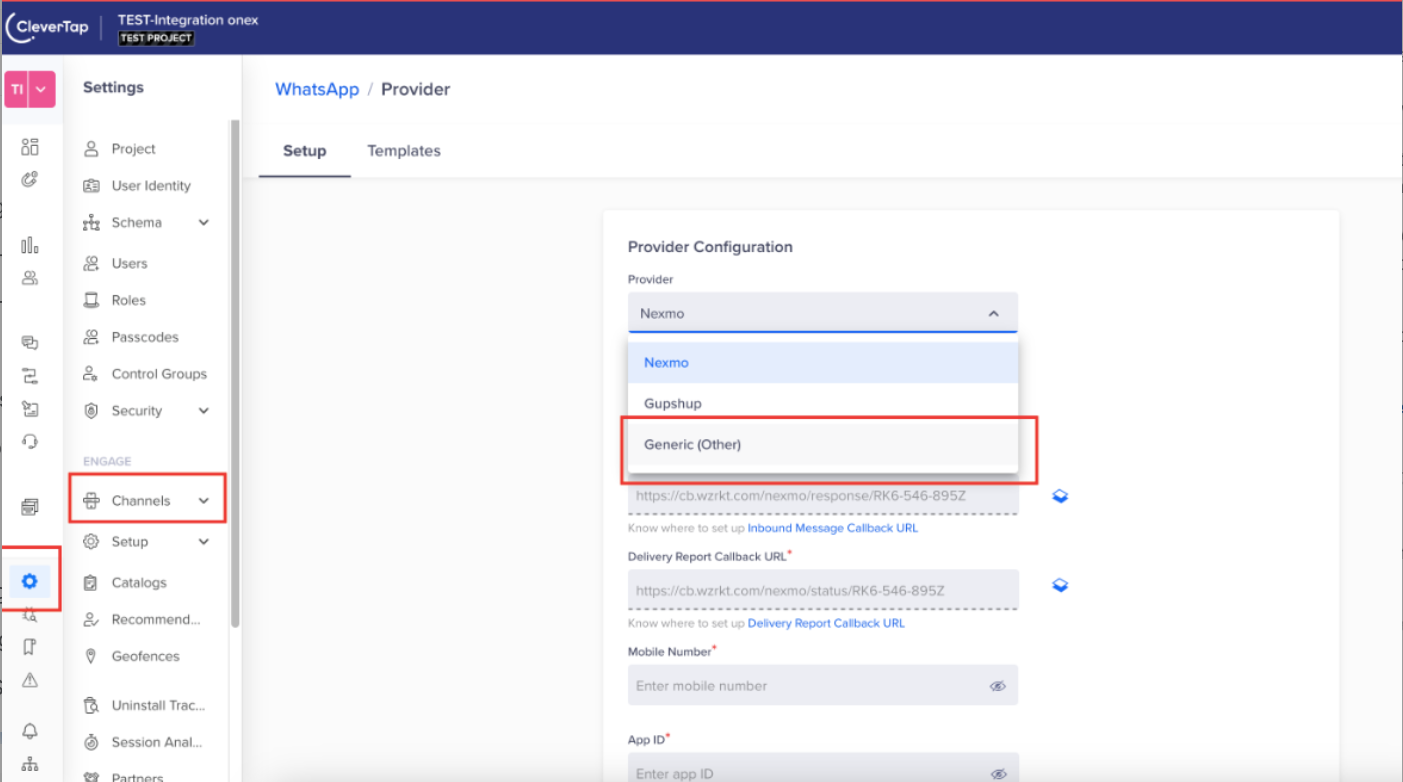Viewport: 1403px width, 782px height.
Task: Copy the Delivery Report Callback URL icon
Action: pos(1060,585)
